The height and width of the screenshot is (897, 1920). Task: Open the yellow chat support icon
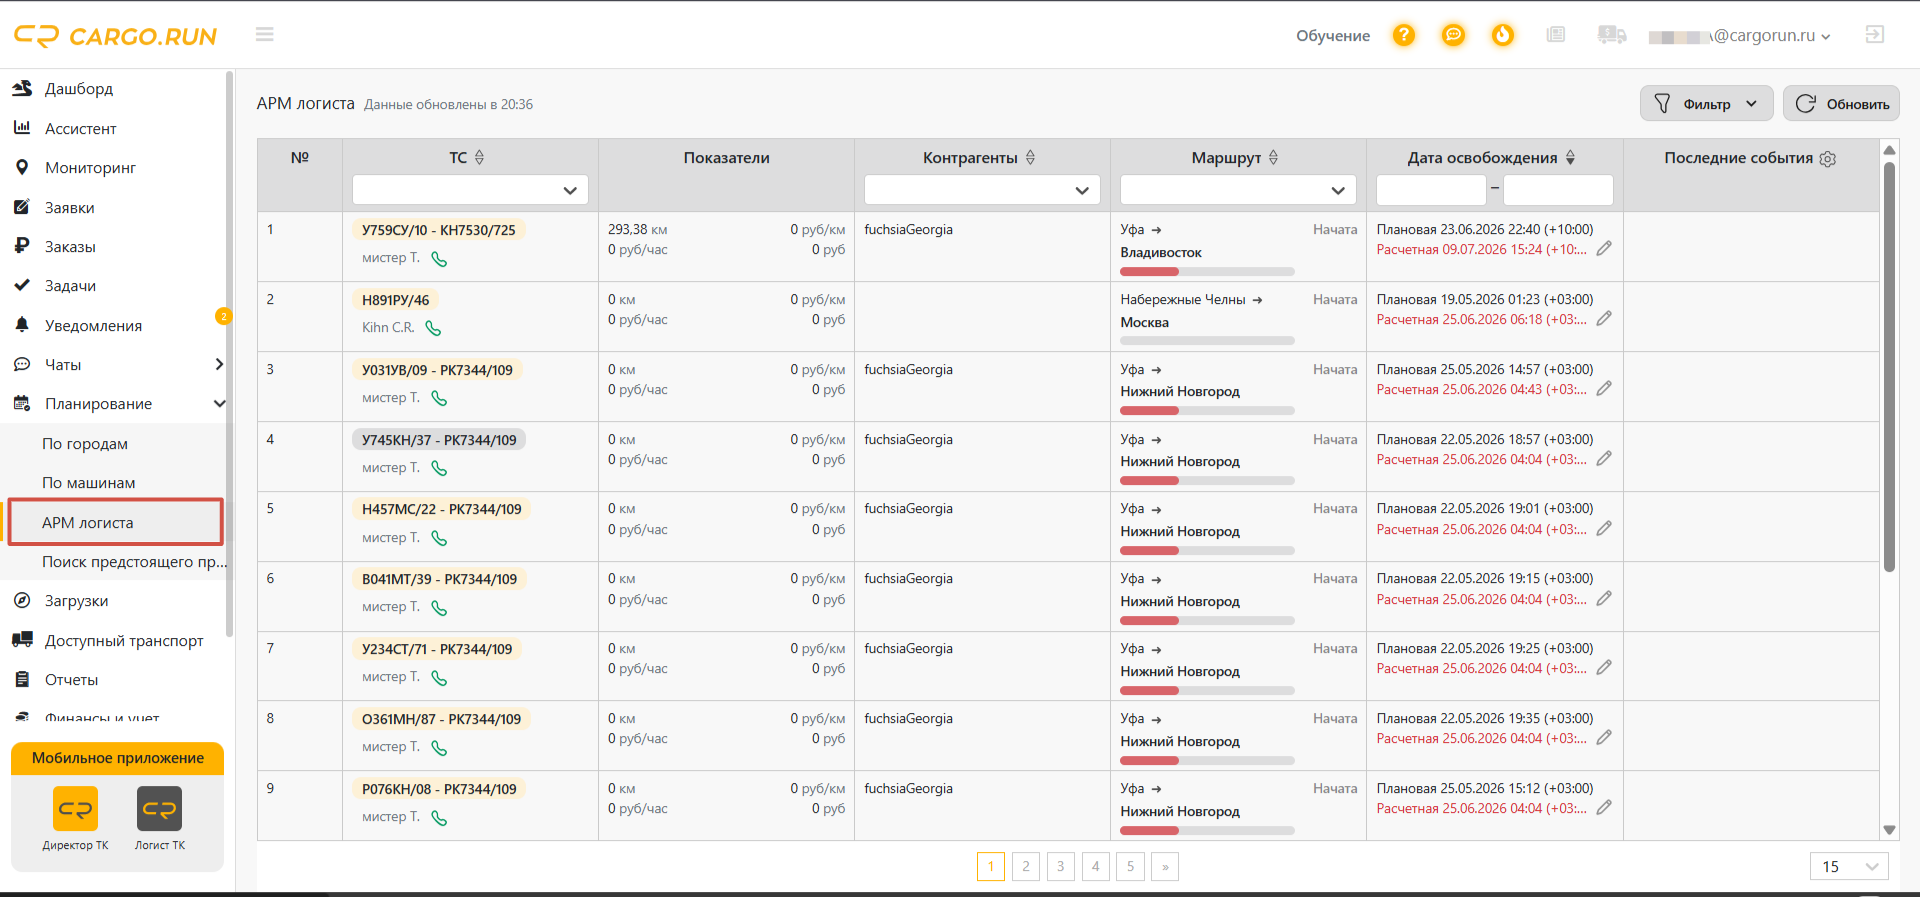(1453, 35)
